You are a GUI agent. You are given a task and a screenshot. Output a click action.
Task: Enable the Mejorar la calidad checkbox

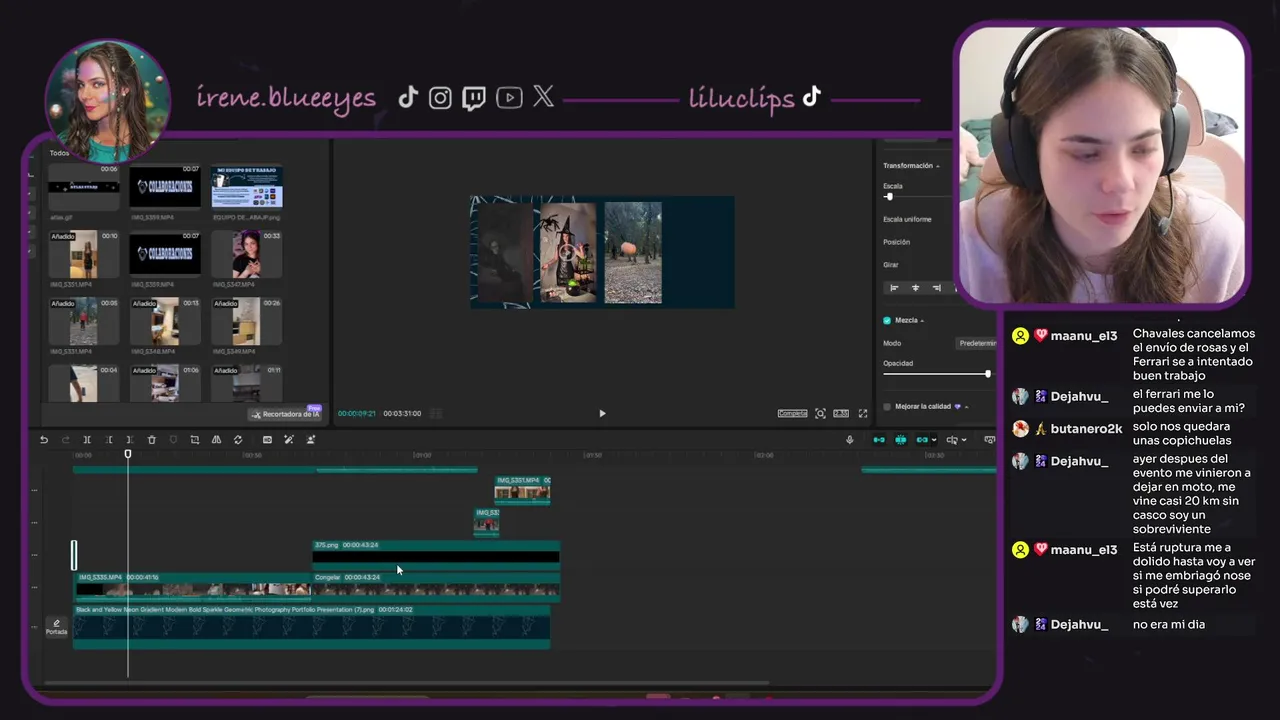[887, 407]
